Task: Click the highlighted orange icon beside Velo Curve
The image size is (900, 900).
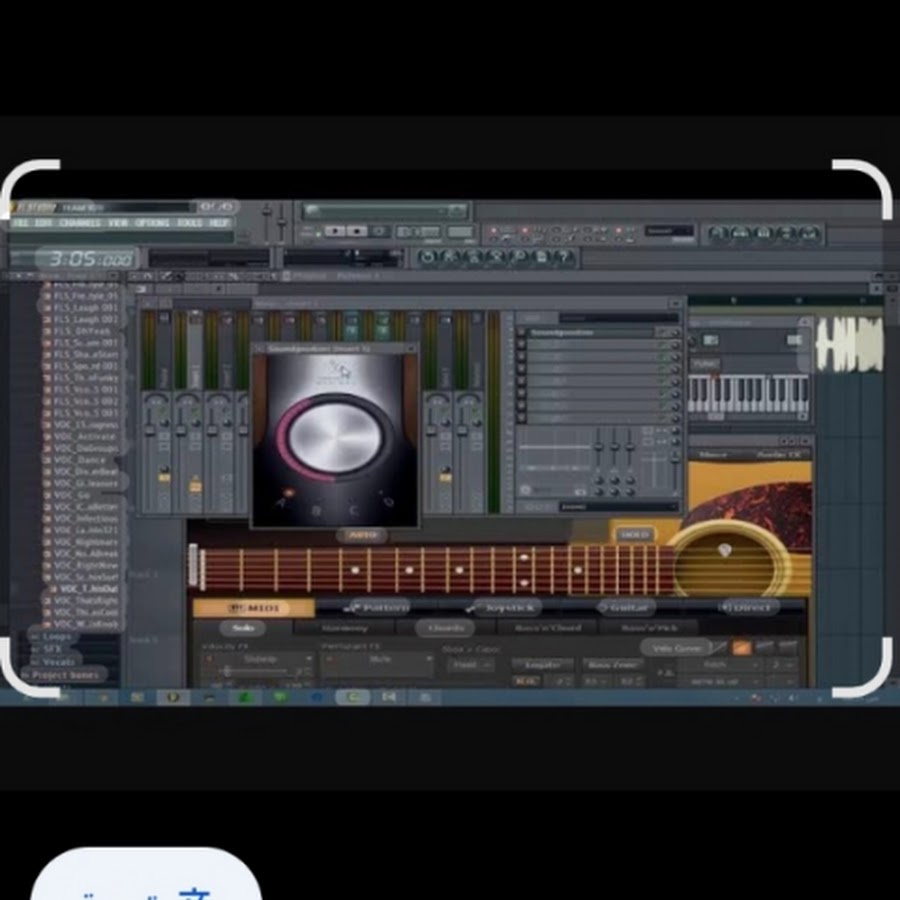Action: [x=741, y=648]
